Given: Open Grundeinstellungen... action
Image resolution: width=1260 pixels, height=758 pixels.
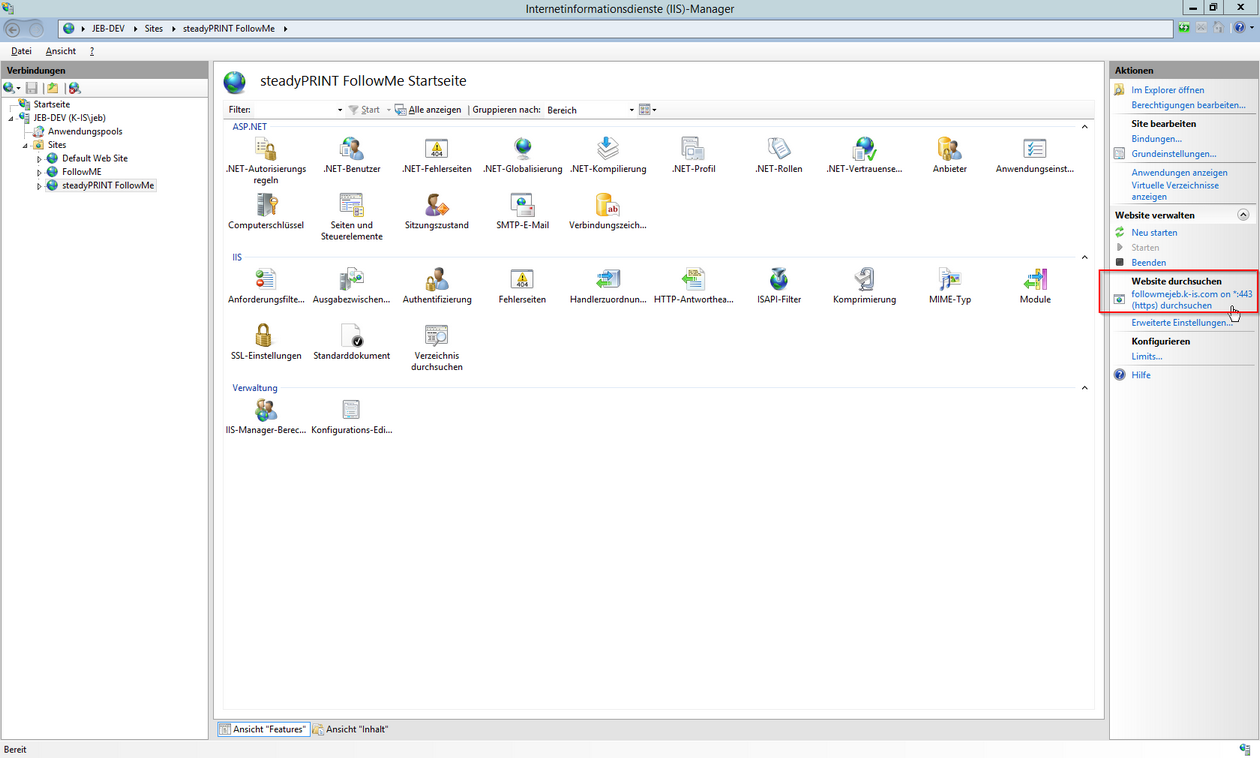Looking at the screenshot, I should tap(1174, 154).
